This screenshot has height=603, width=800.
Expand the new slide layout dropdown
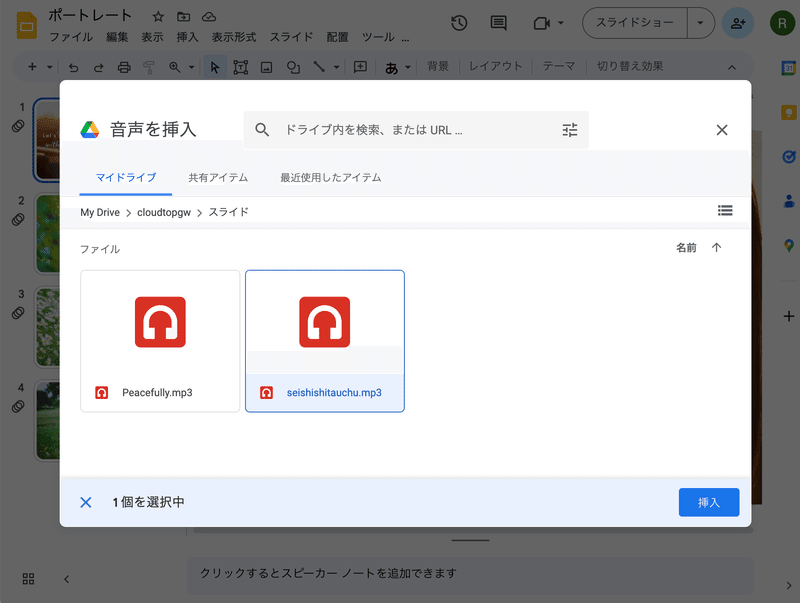coord(49,67)
